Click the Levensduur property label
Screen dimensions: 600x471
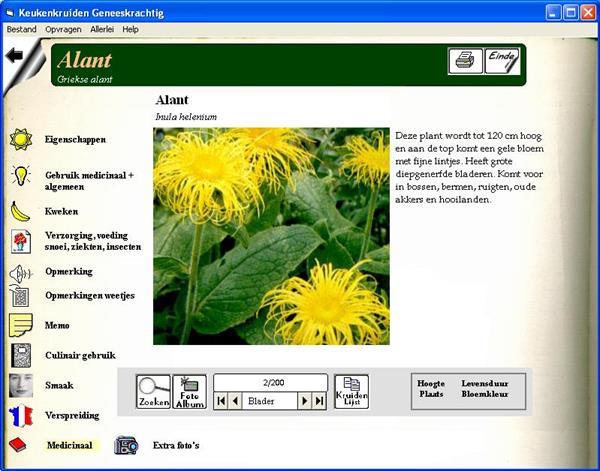tap(485, 383)
